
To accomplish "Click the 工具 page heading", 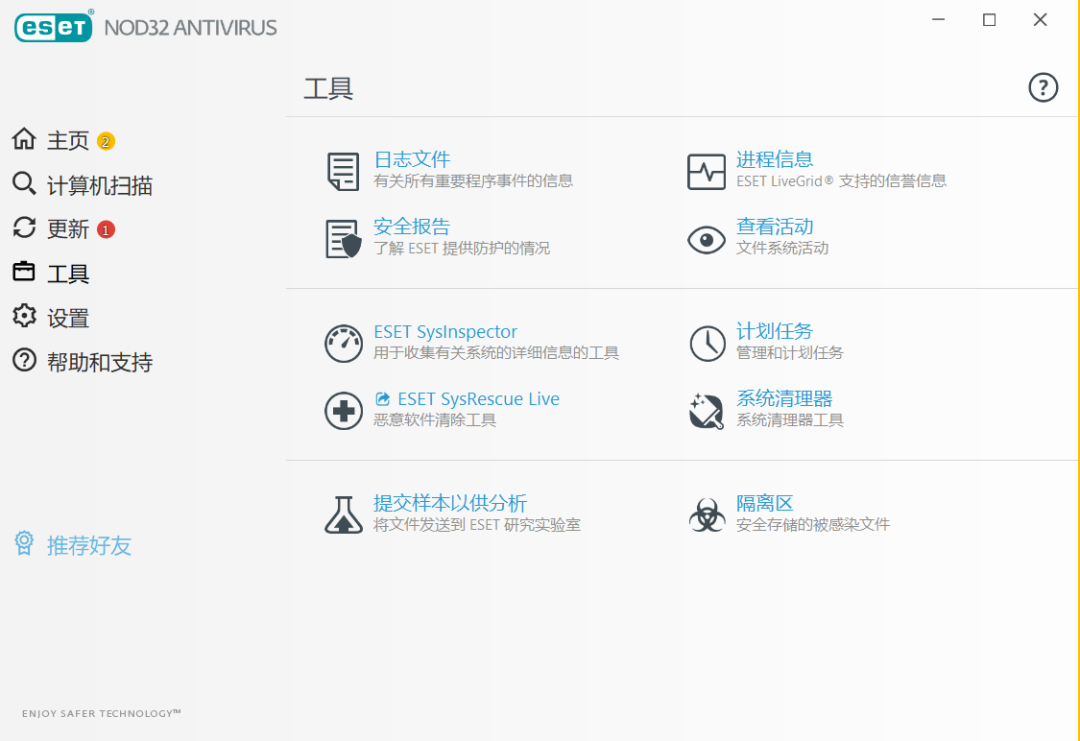I will pos(329,89).
